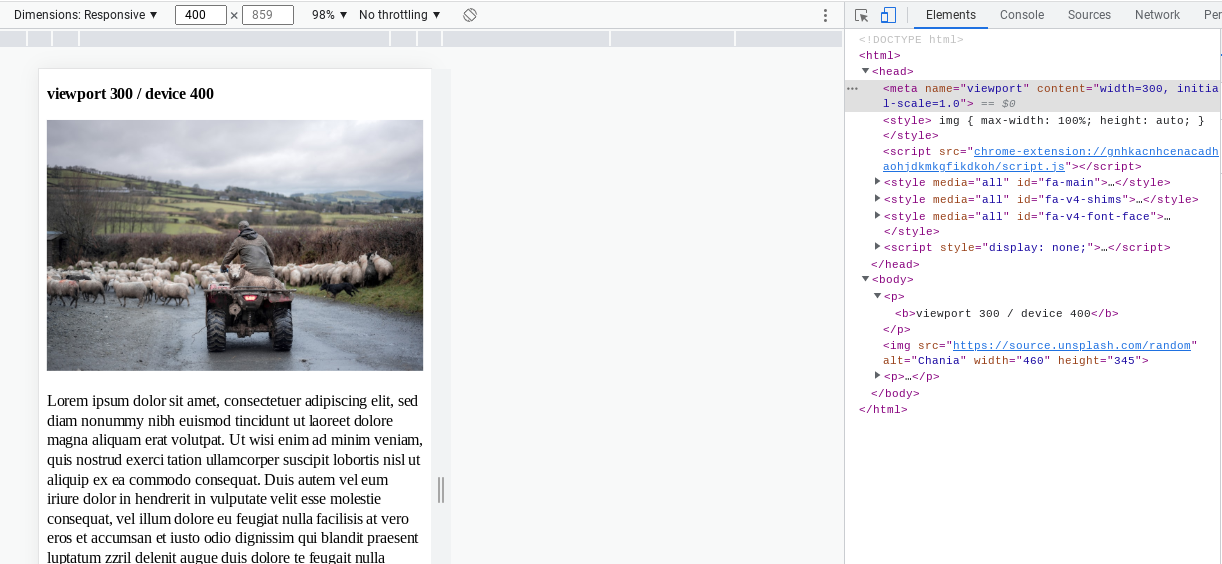Select the meta viewport element row
Viewport: 1222px width, 564px height.
[x=1033, y=96]
